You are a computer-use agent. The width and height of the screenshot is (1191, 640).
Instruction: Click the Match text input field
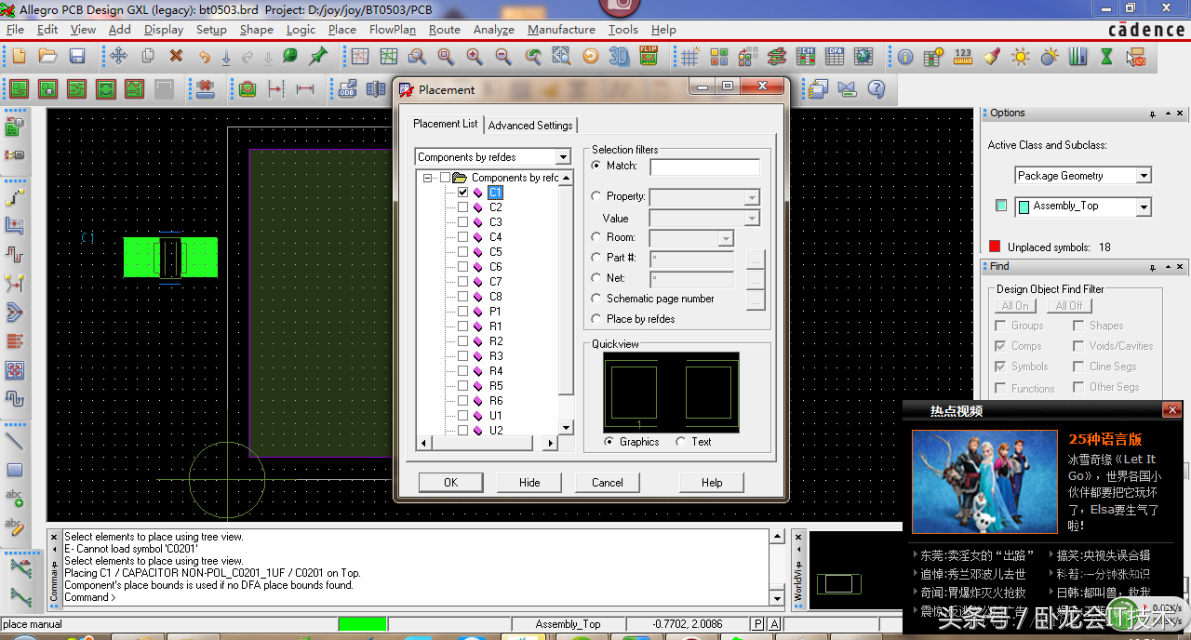pyautogui.click(x=705, y=167)
